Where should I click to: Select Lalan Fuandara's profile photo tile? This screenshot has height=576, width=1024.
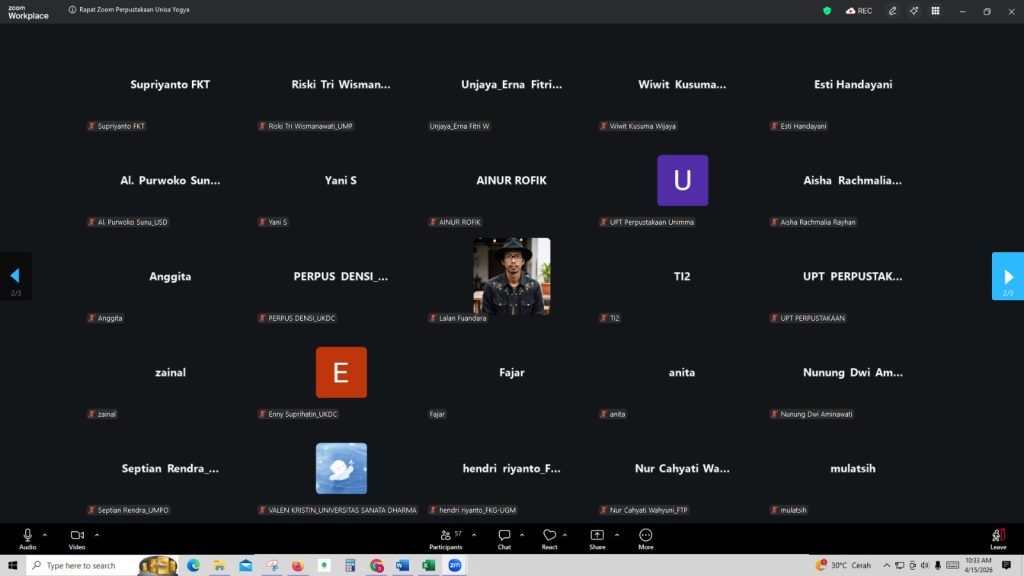tap(511, 275)
